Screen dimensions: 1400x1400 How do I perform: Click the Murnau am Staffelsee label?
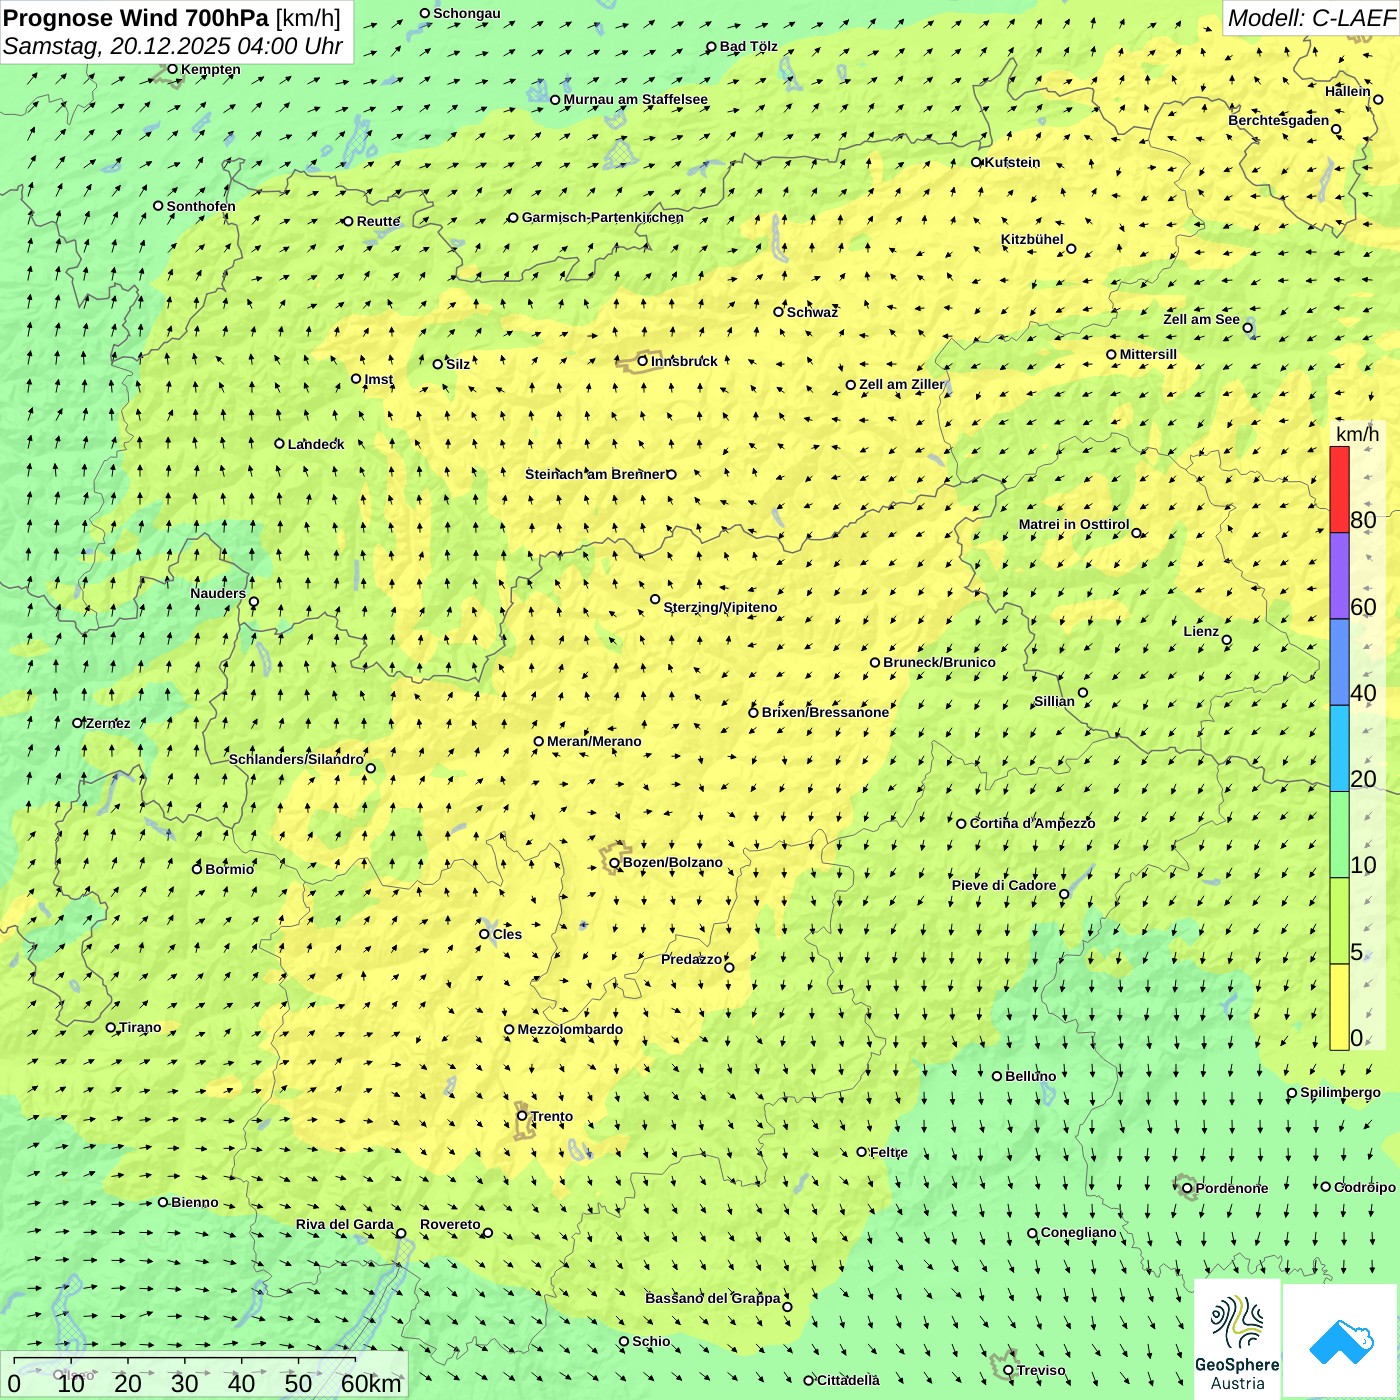point(636,99)
